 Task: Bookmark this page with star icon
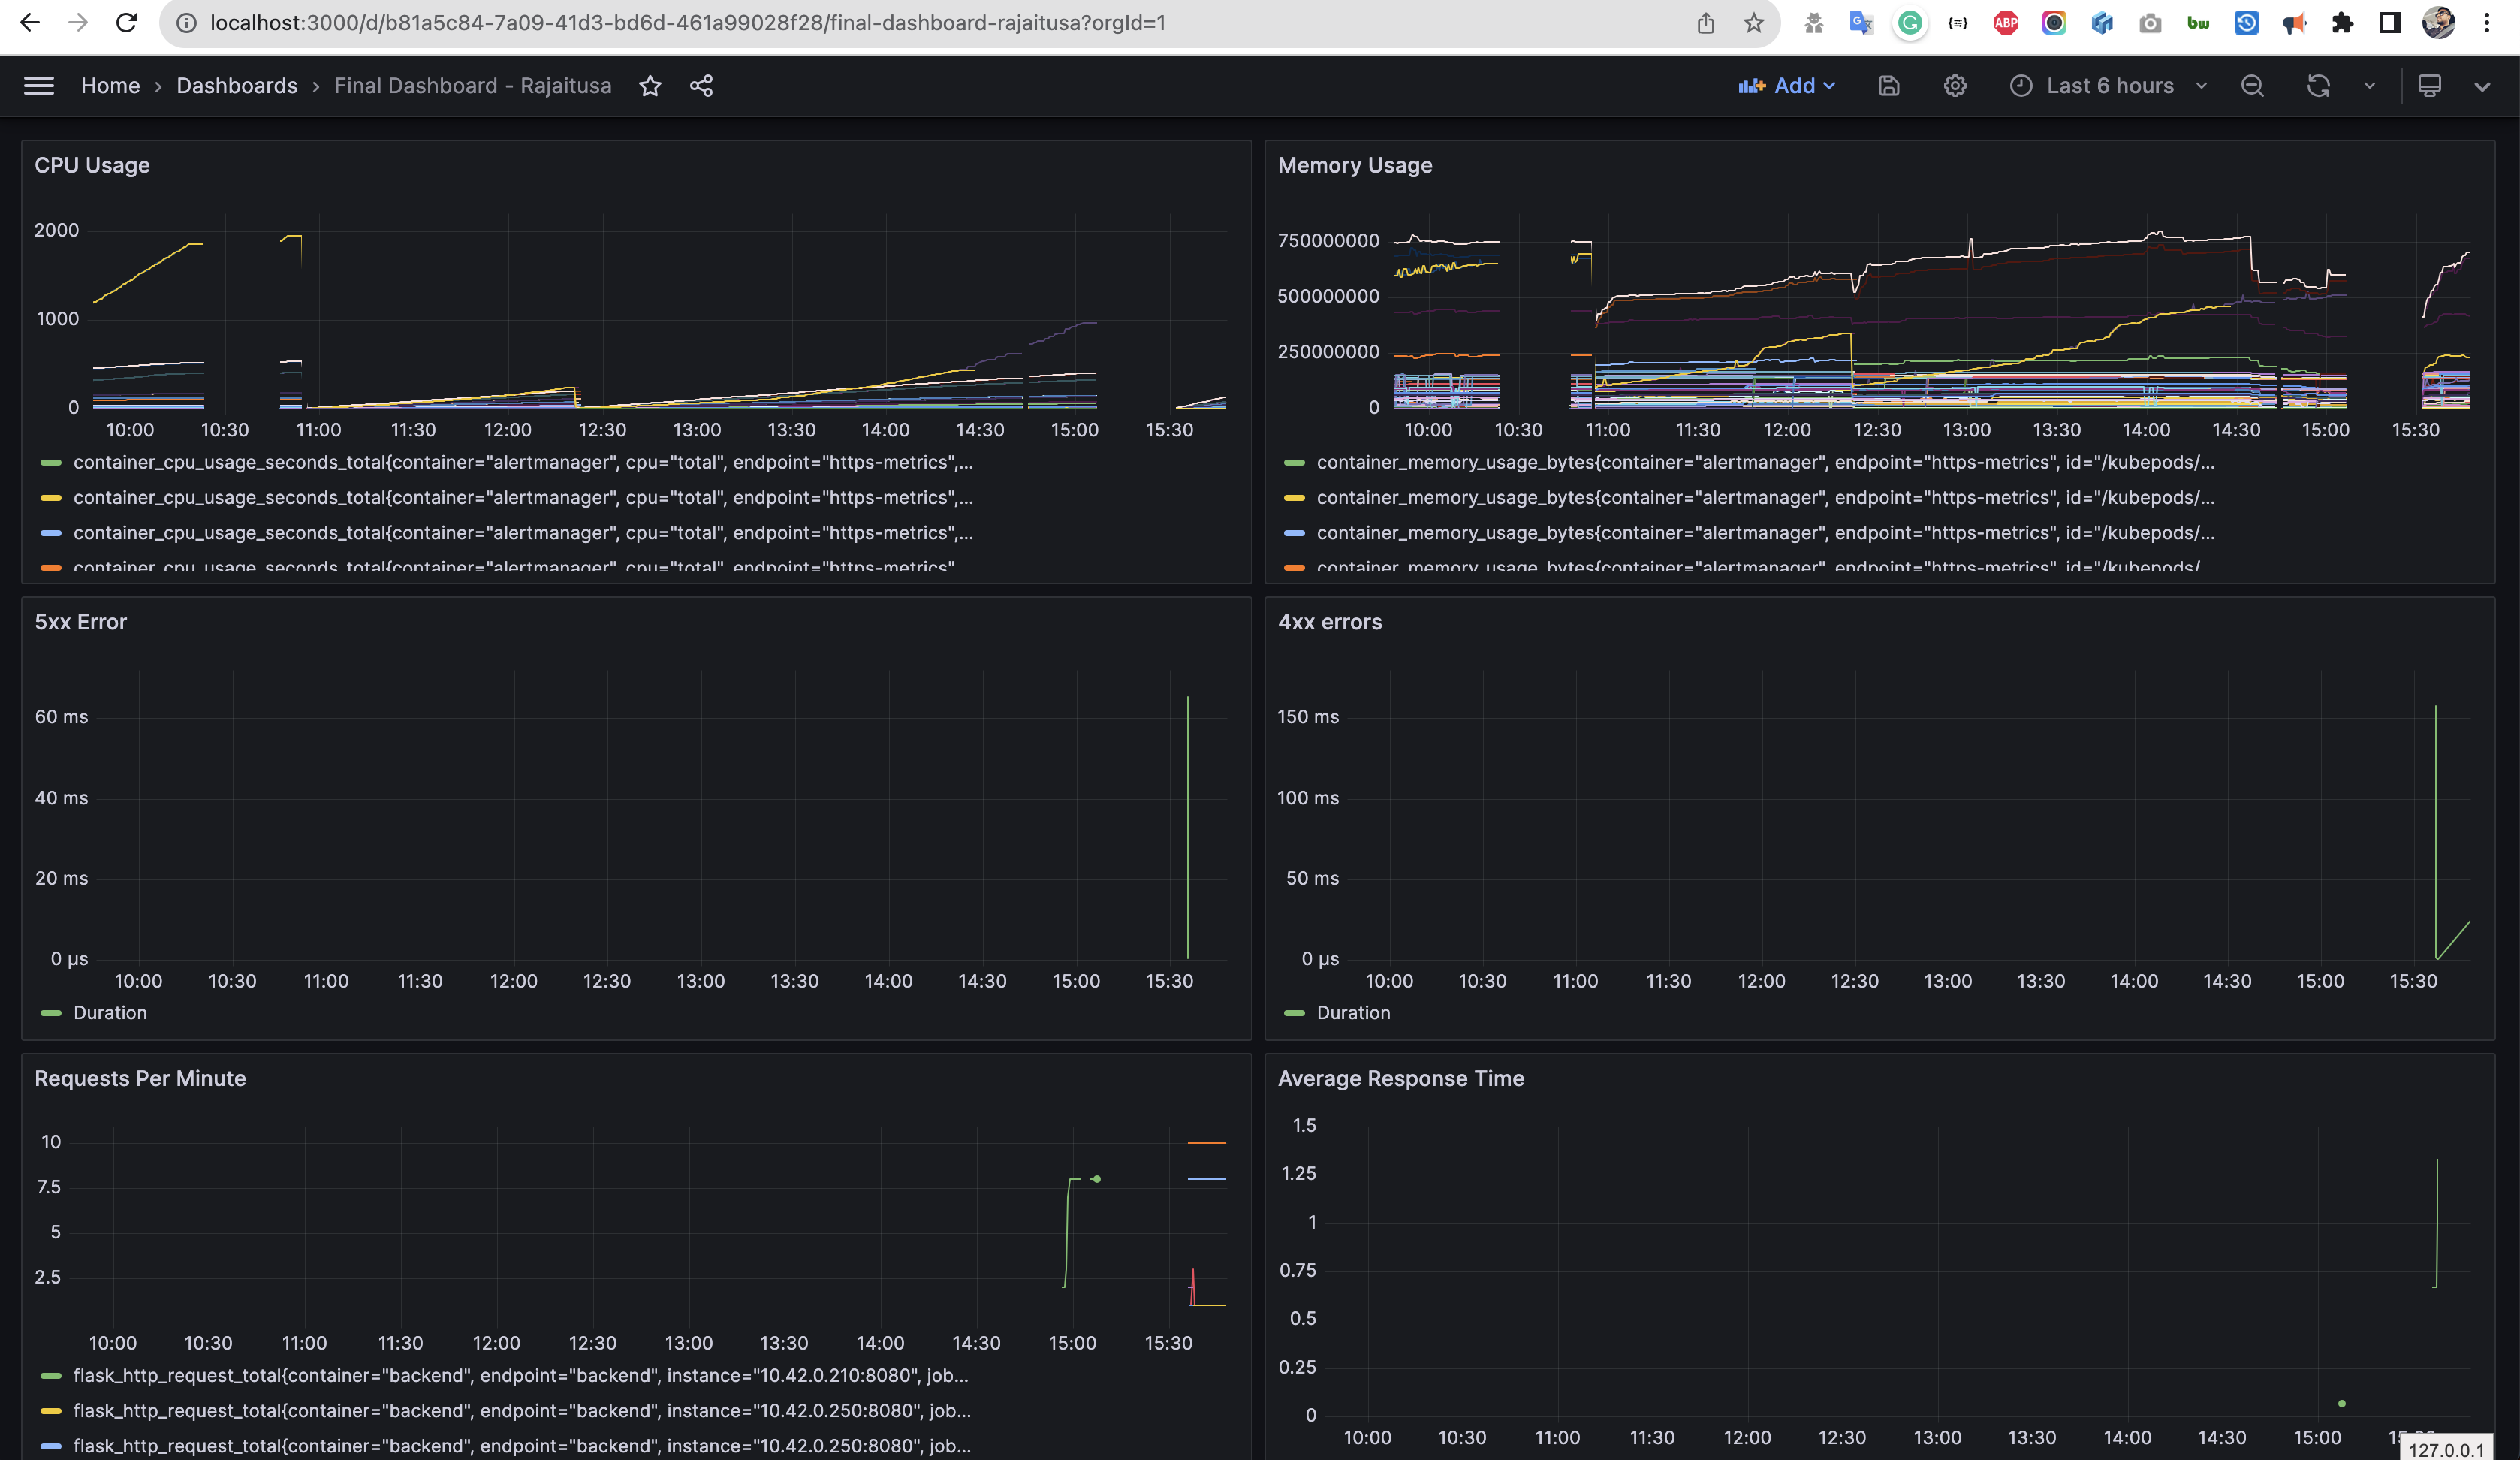tap(1754, 22)
